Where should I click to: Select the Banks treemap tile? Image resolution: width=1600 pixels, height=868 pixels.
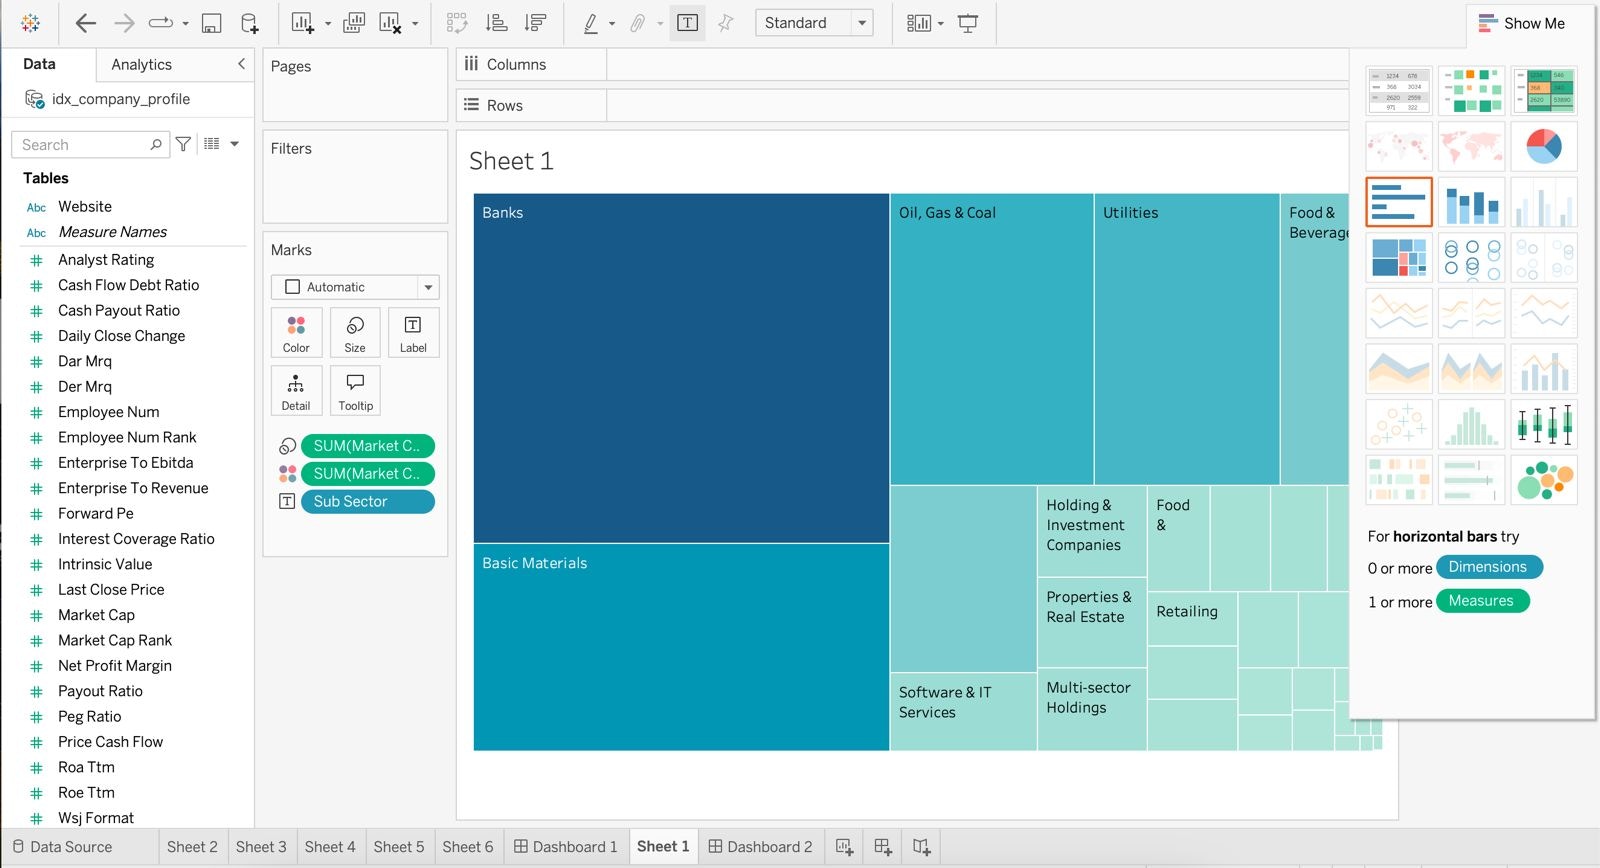(681, 368)
